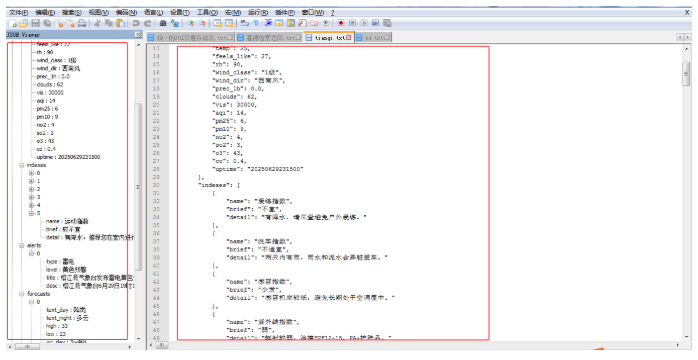The width and height of the screenshot is (698, 360).
Task: Open the 插件(P) menu
Action: [285, 12]
